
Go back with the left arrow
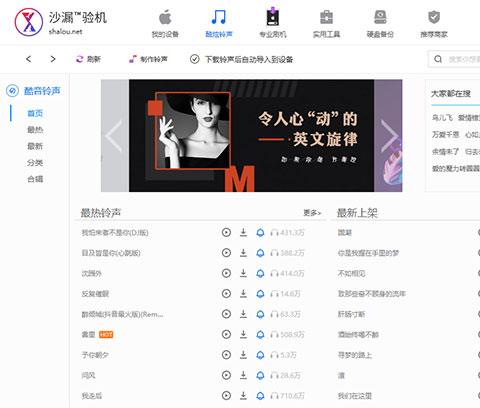pos(29,59)
